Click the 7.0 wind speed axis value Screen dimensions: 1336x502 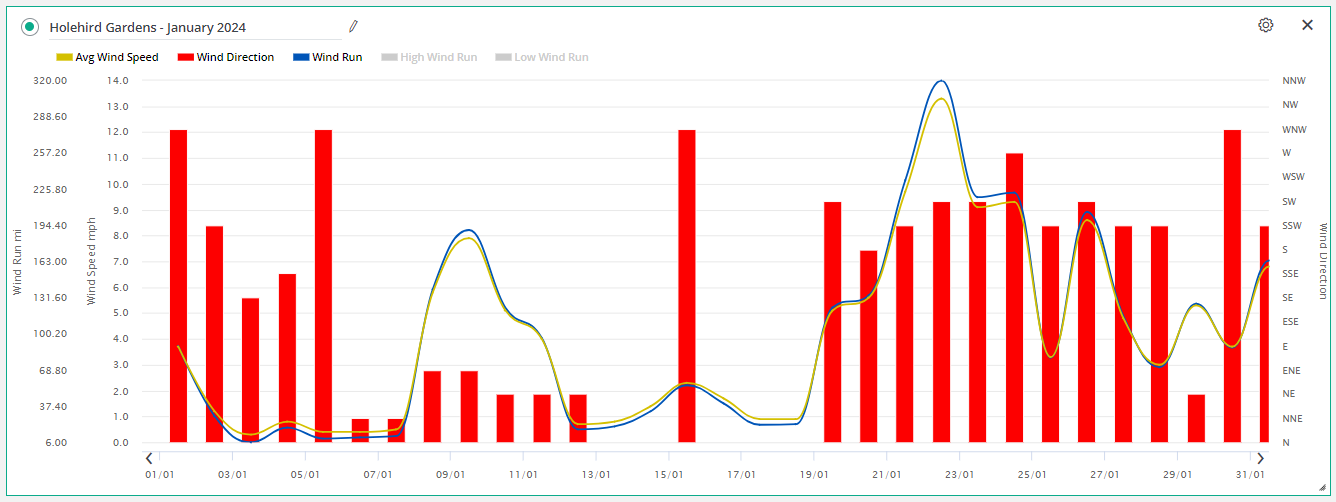coord(120,262)
